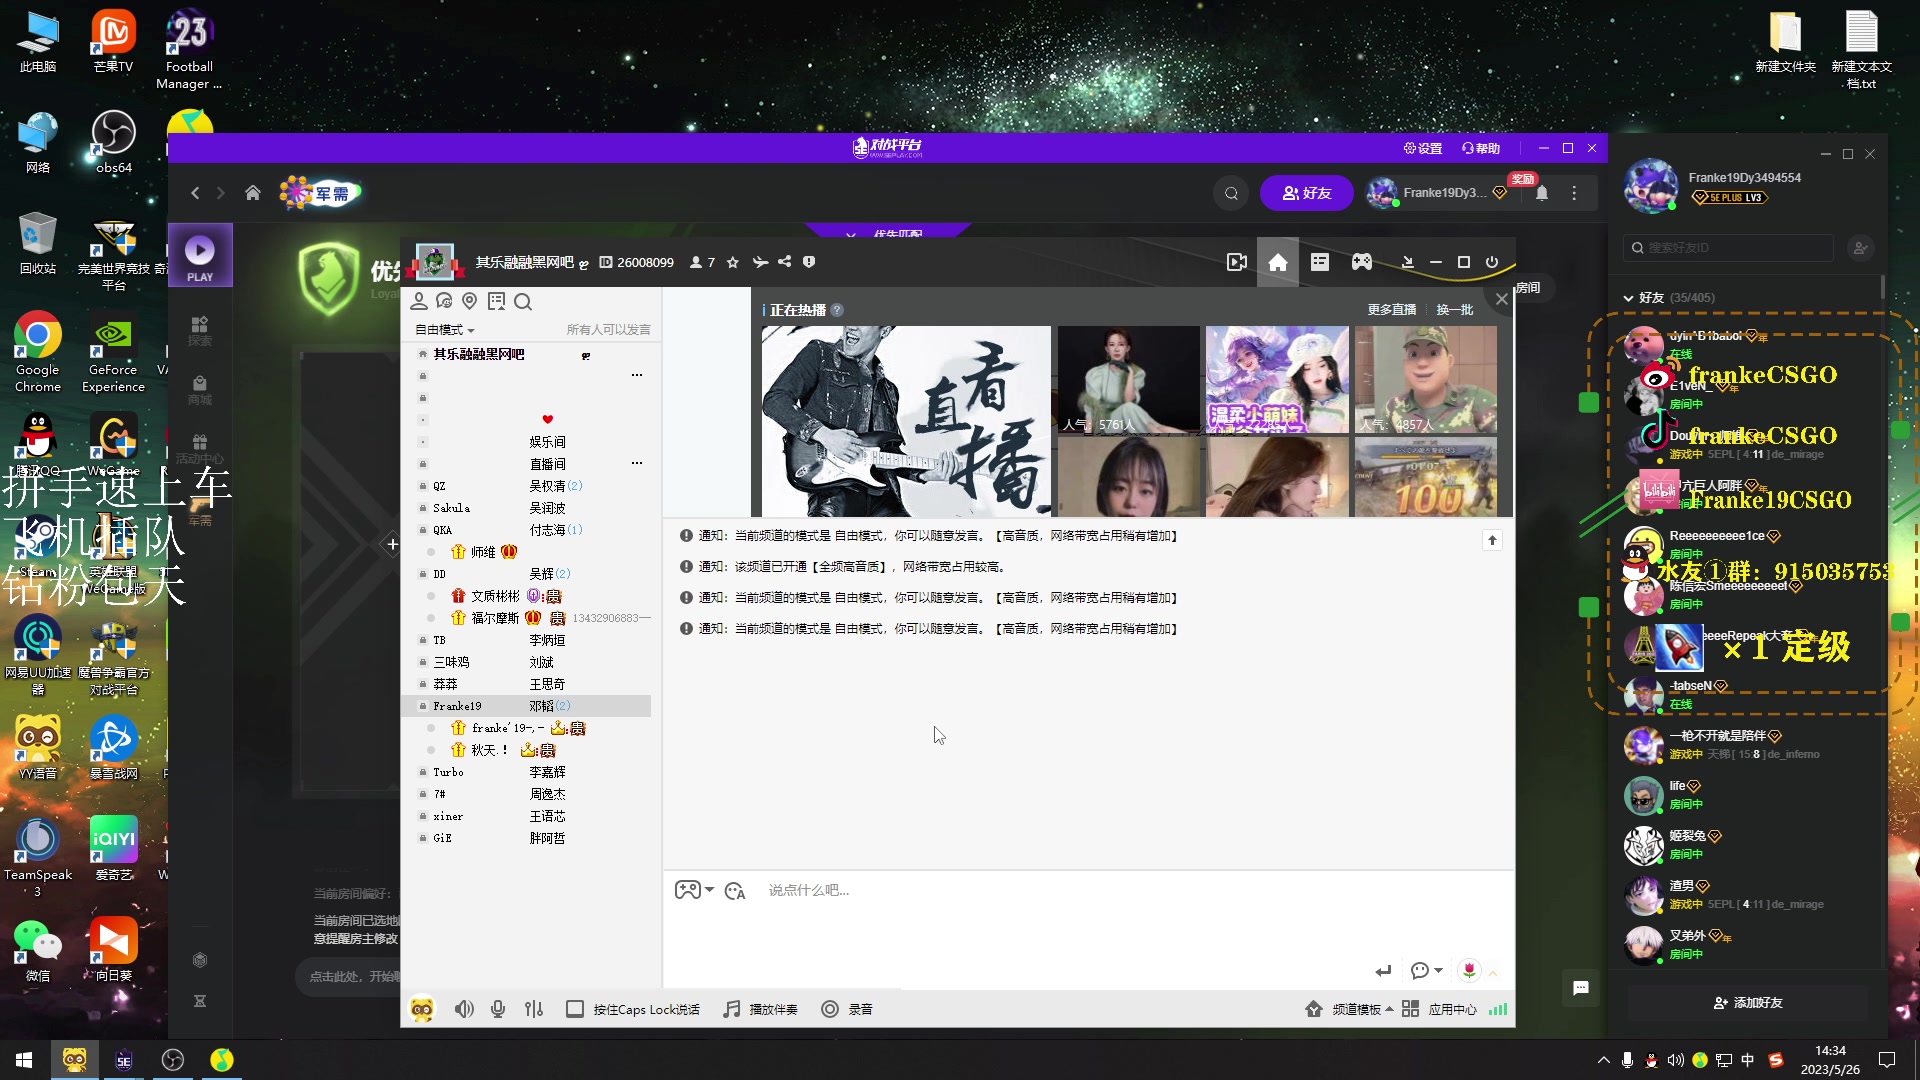Screen dimensions: 1920x1080
Task: Click the airplane invite icon in channel header
Action: pos(760,262)
